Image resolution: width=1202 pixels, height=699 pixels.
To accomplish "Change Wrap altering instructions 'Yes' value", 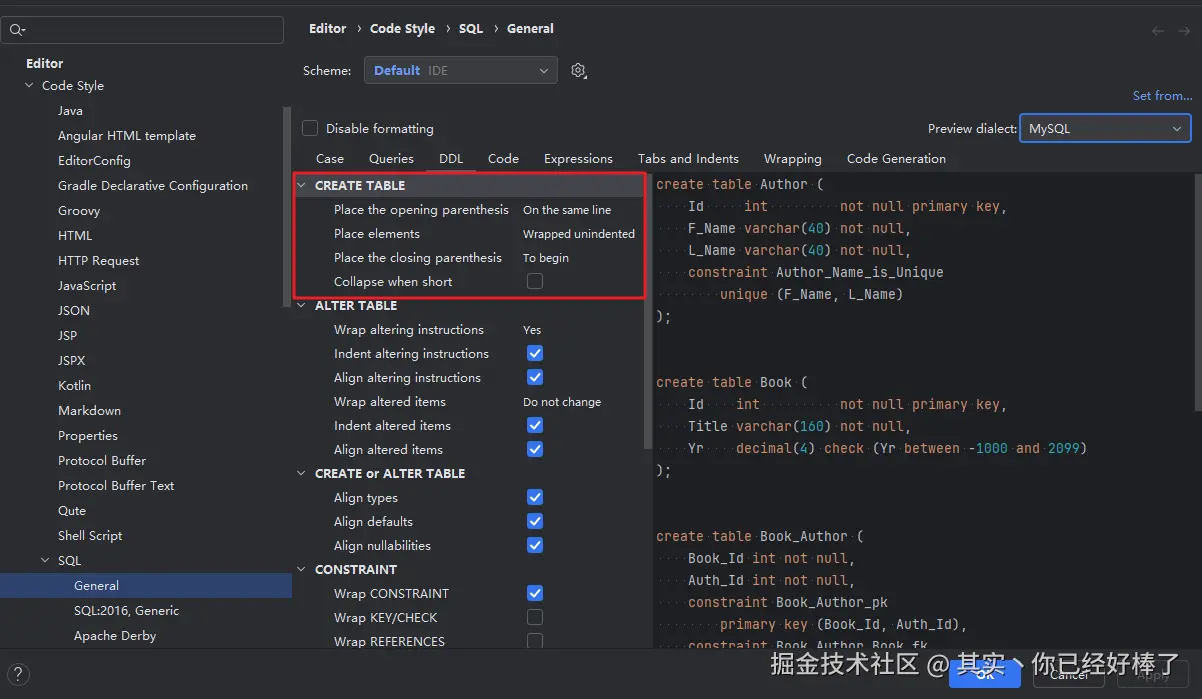I will point(532,330).
